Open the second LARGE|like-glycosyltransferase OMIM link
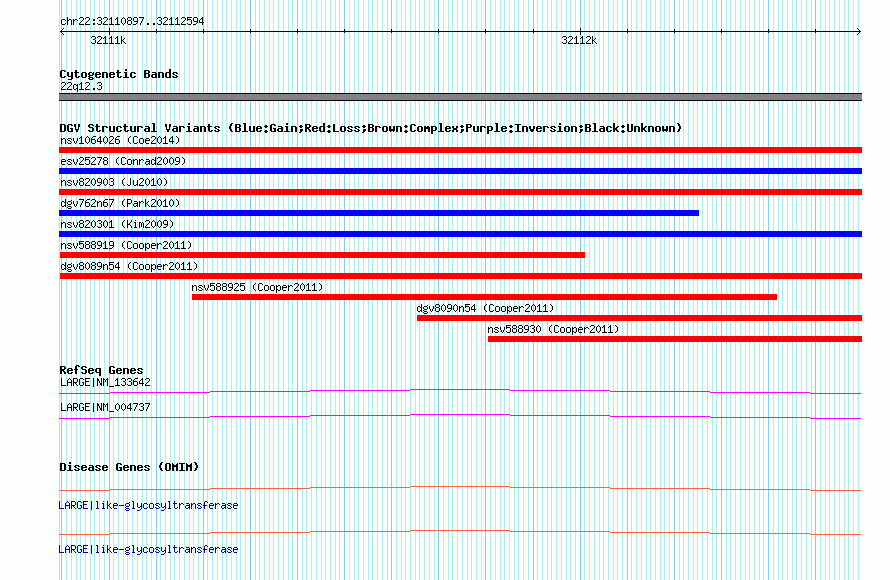This screenshot has width=890, height=580. [x=148, y=549]
